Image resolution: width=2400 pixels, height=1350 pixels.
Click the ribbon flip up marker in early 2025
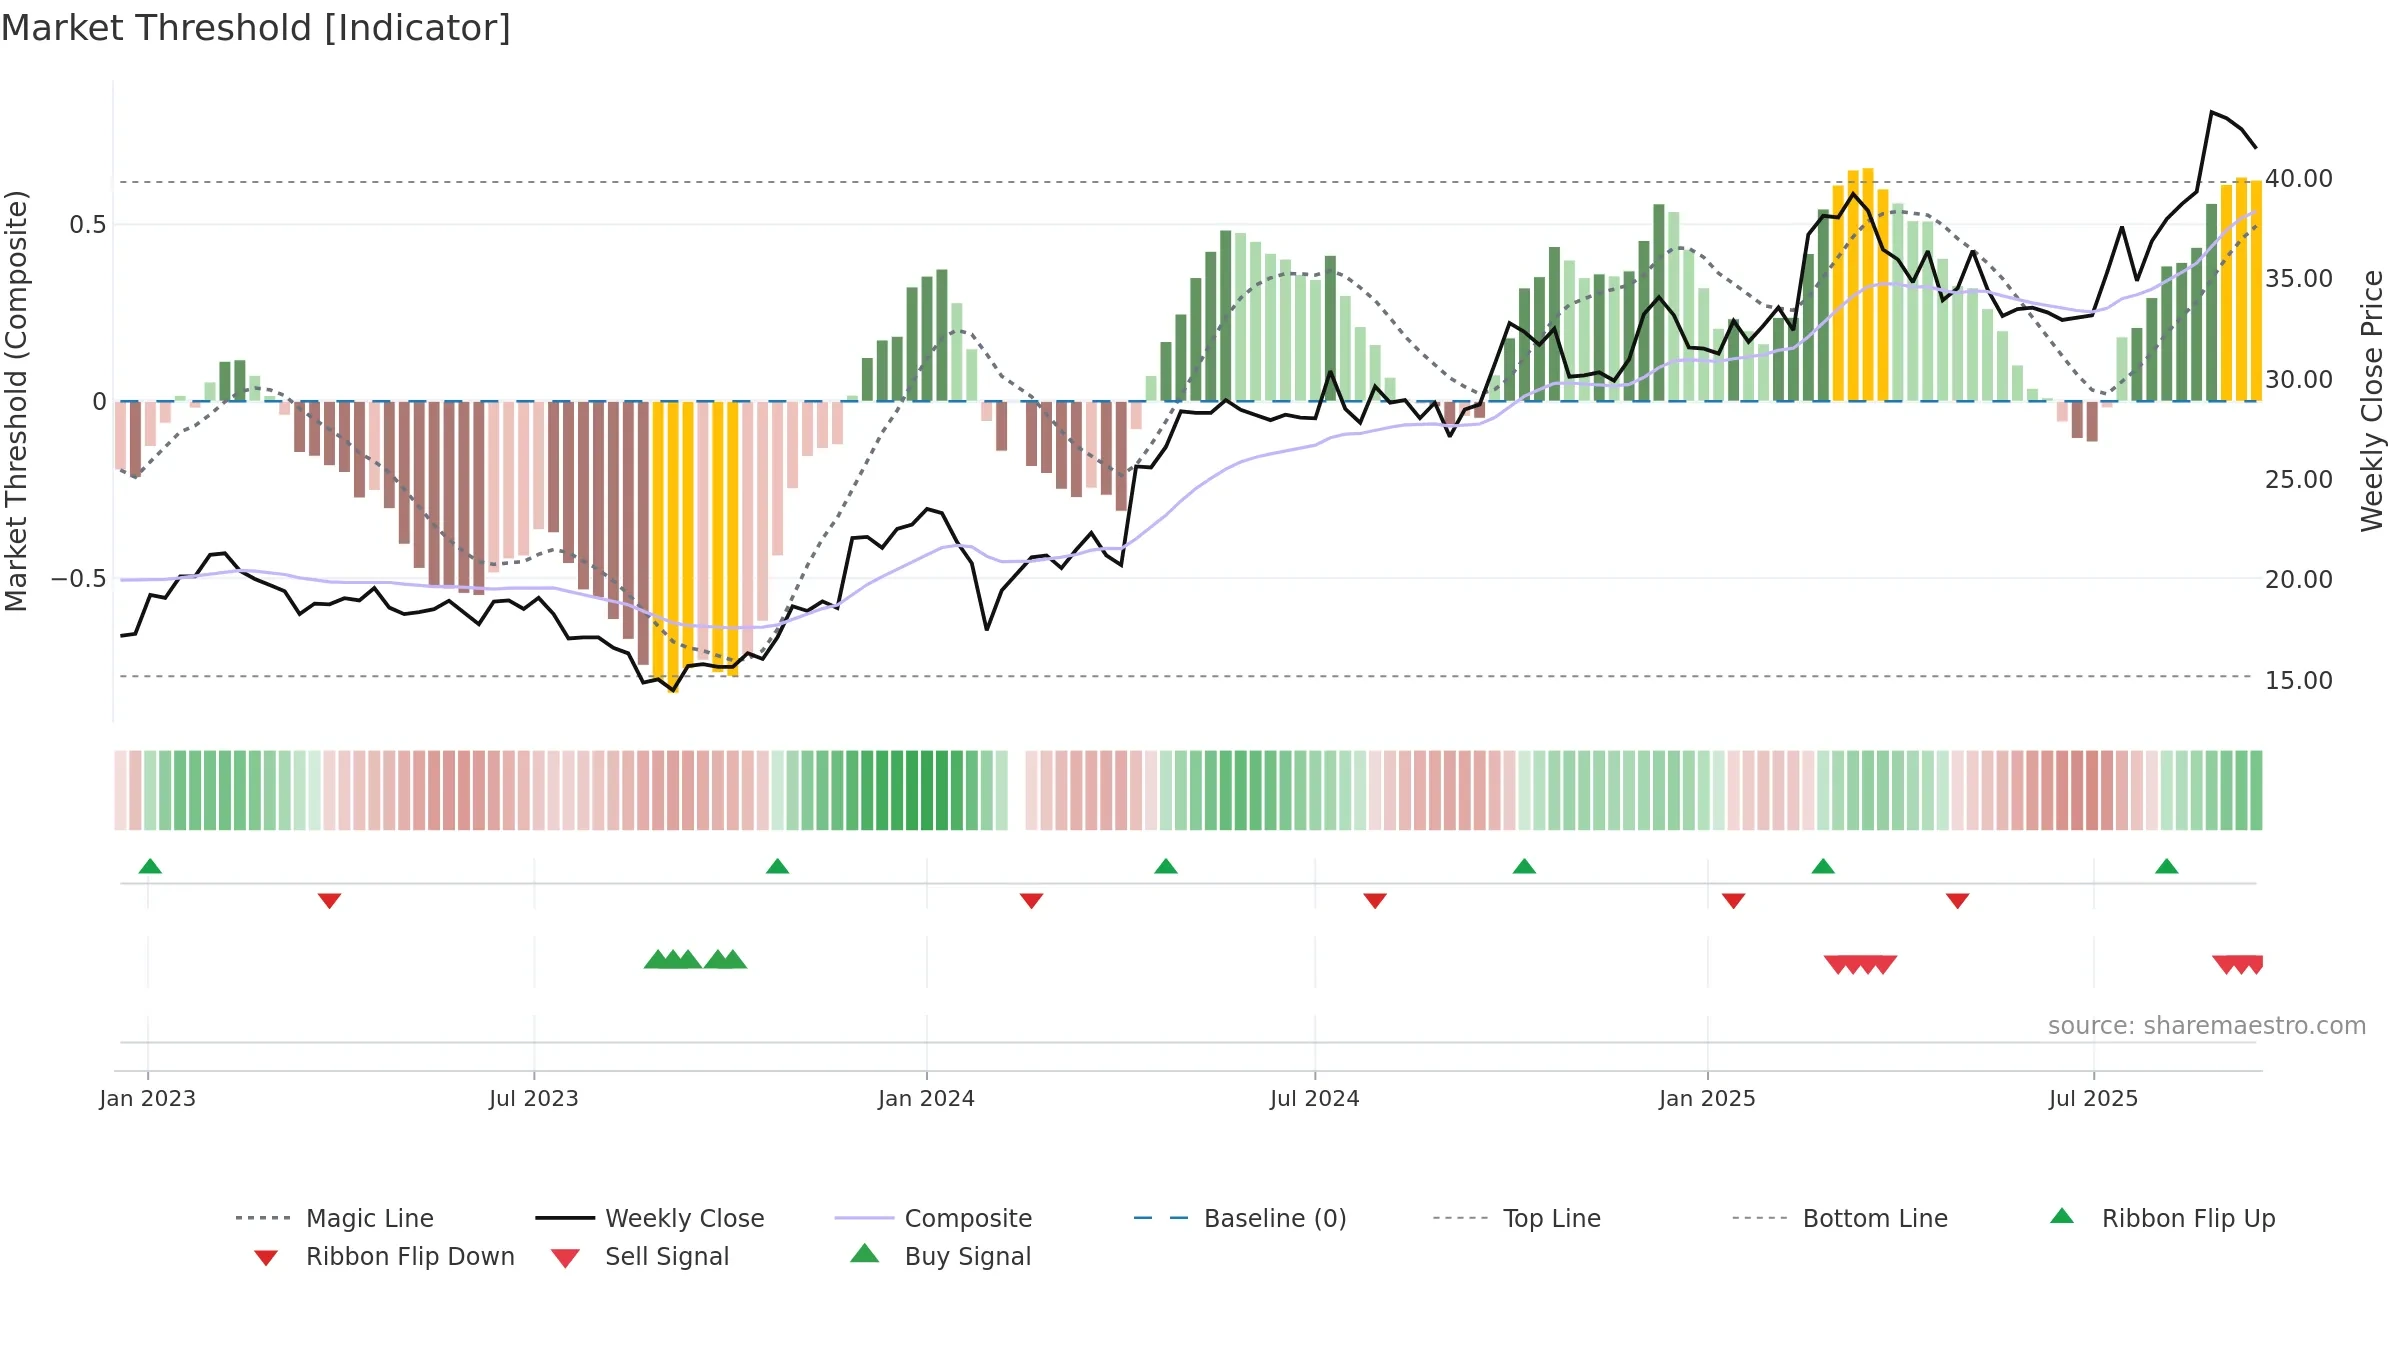(1823, 866)
